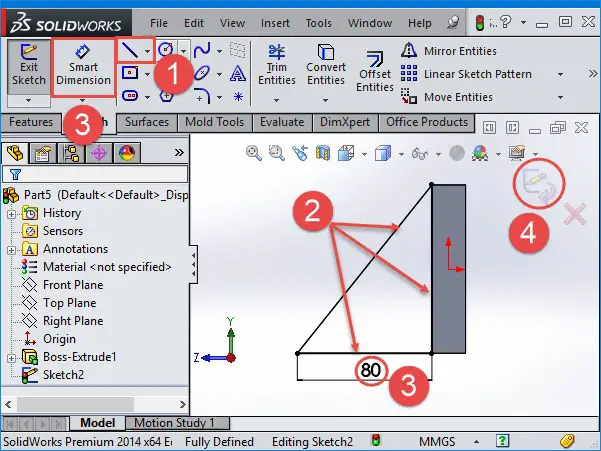The image size is (601, 451).
Task: Click the Offset Entities tool
Action: tap(375, 71)
